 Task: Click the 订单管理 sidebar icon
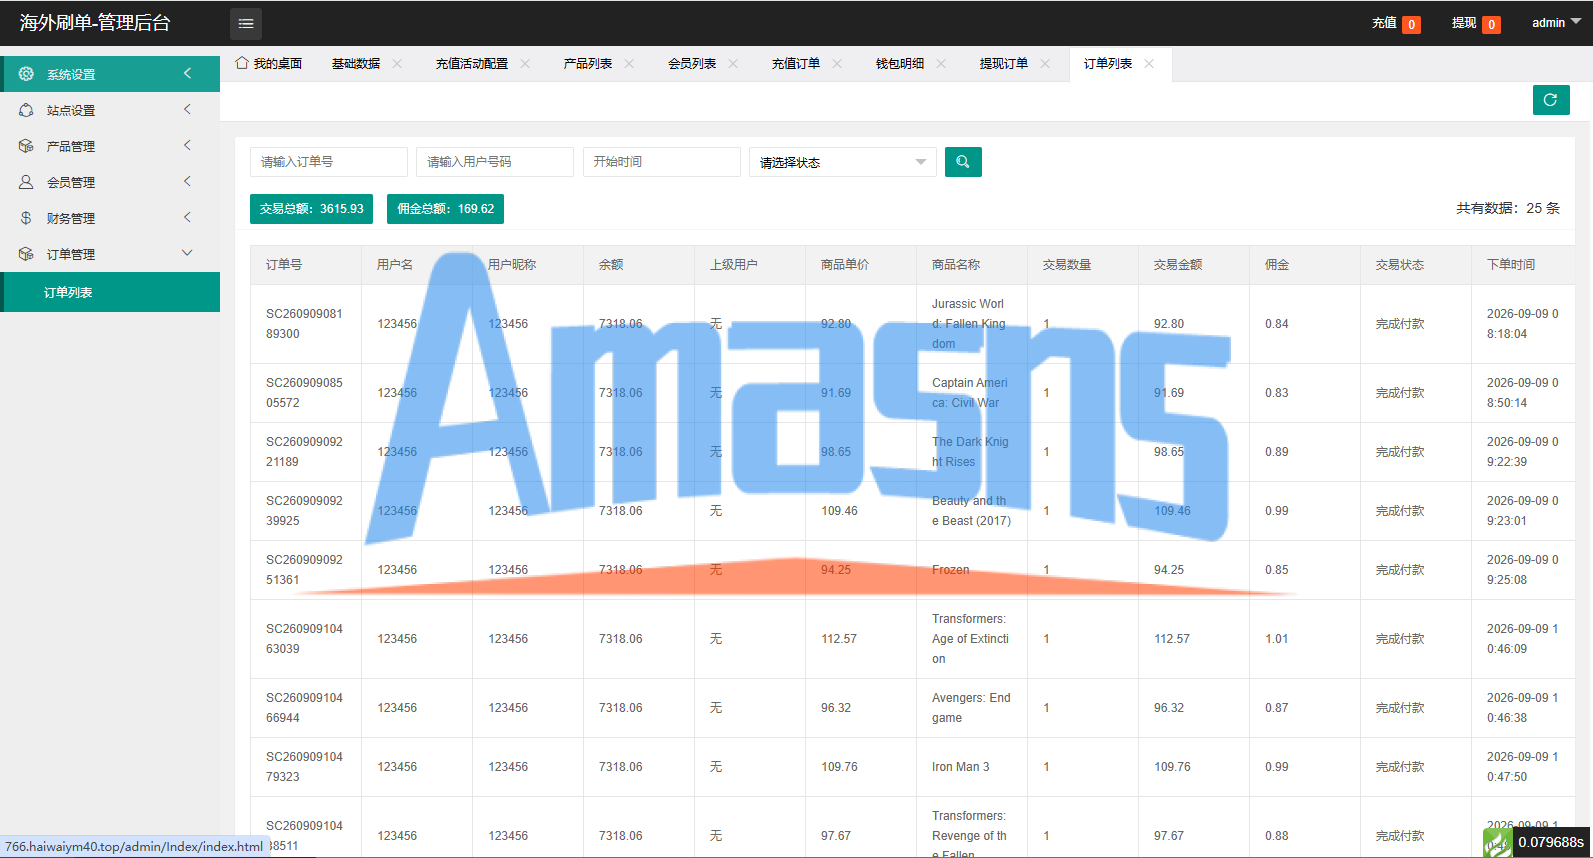pyautogui.click(x=26, y=254)
